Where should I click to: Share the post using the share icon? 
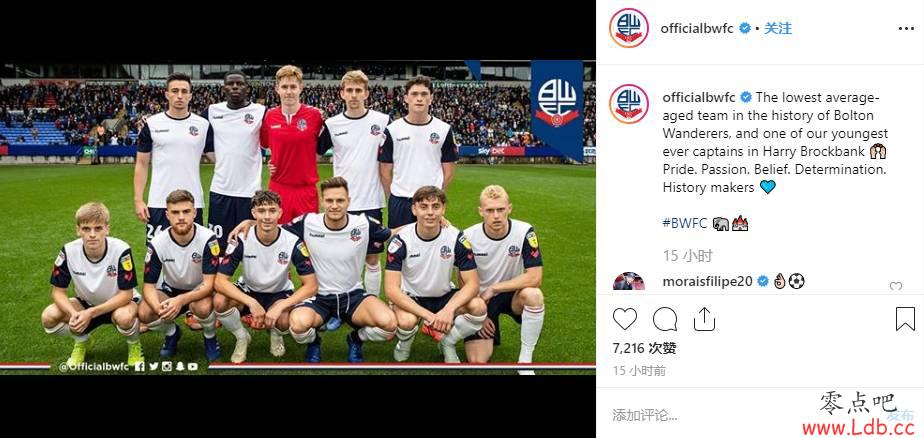click(704, 319)
